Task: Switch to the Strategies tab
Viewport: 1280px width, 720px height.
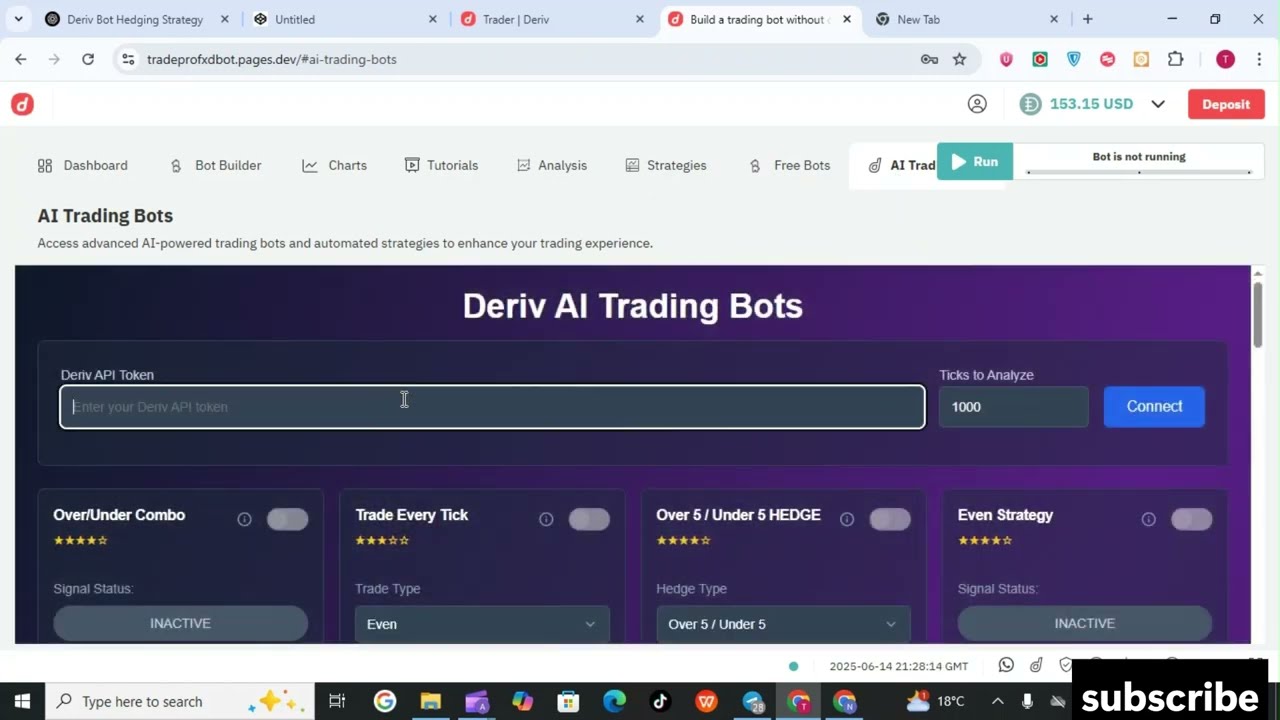Action: click(x=666, y=165)
